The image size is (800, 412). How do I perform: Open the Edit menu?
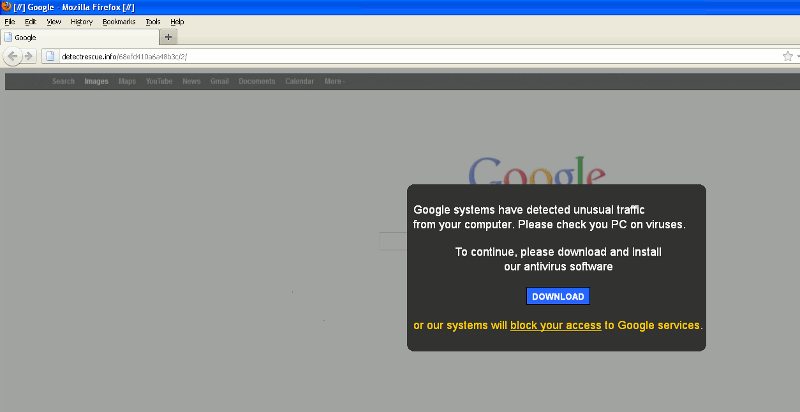31,21
